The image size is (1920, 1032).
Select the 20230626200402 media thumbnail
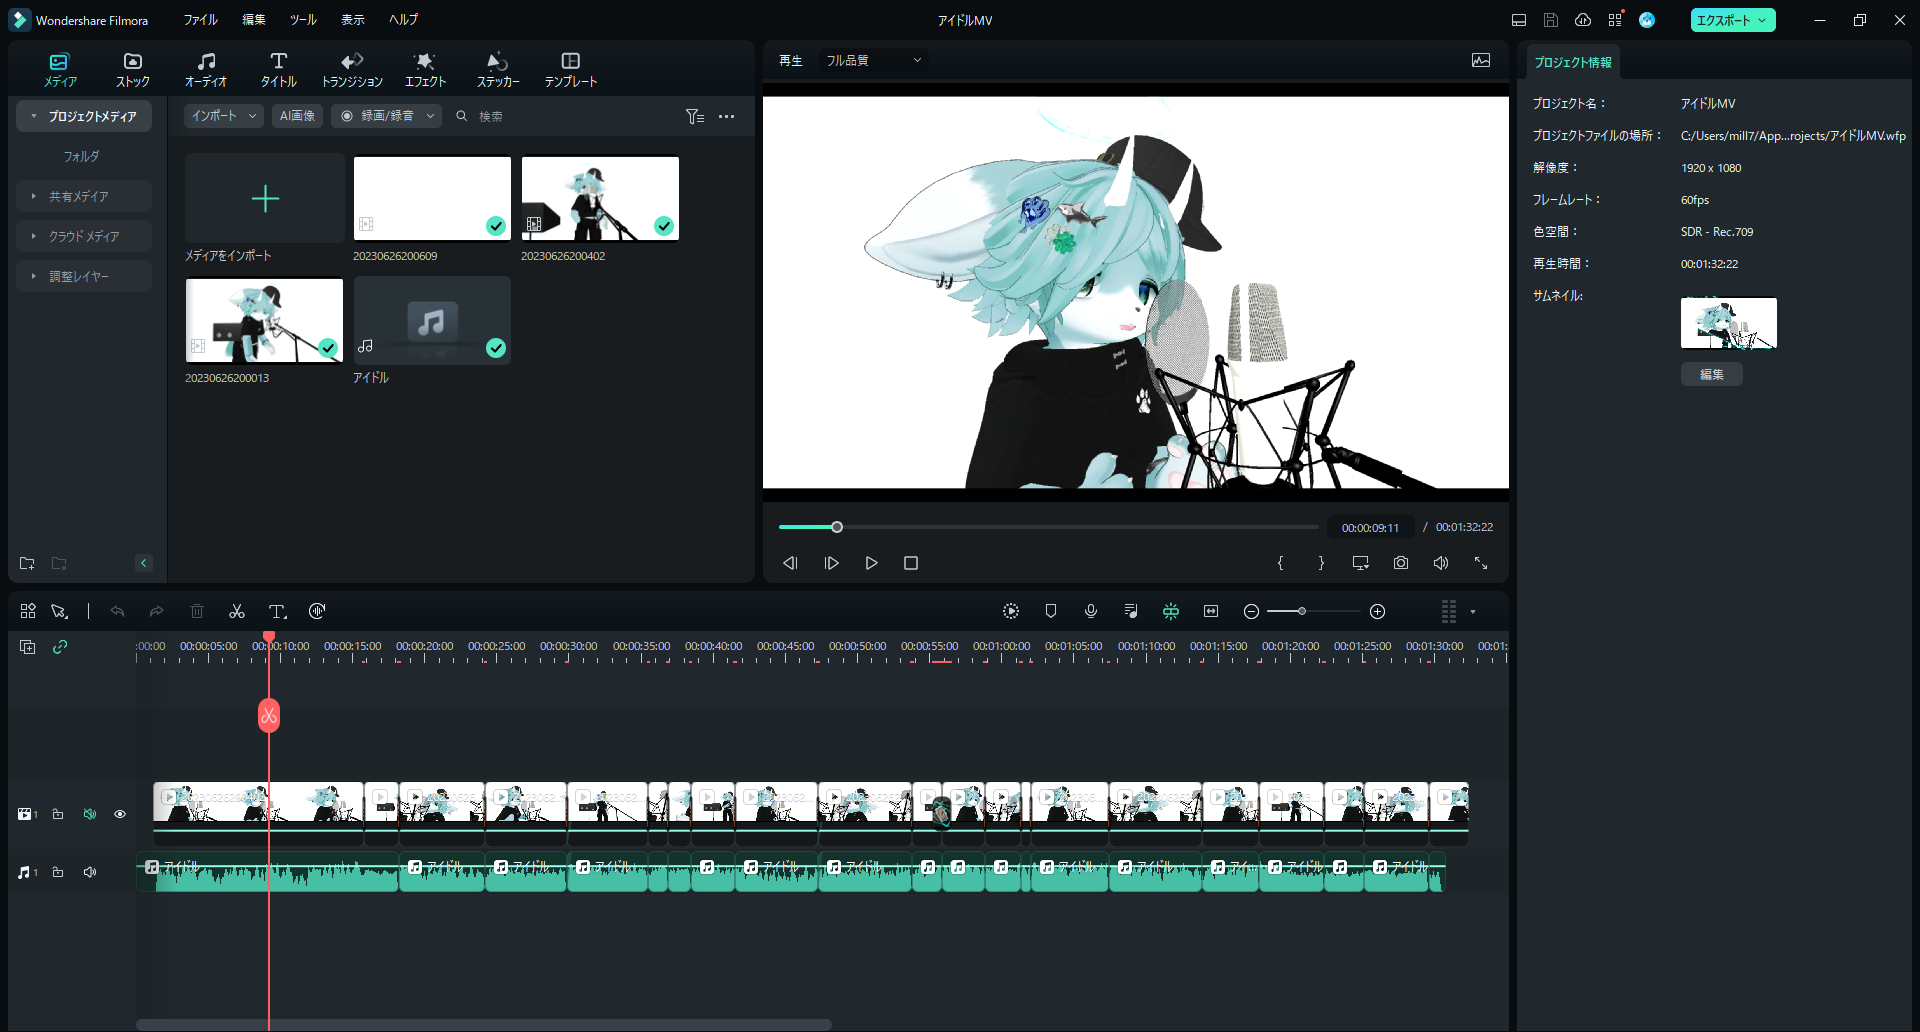(600, 198)
